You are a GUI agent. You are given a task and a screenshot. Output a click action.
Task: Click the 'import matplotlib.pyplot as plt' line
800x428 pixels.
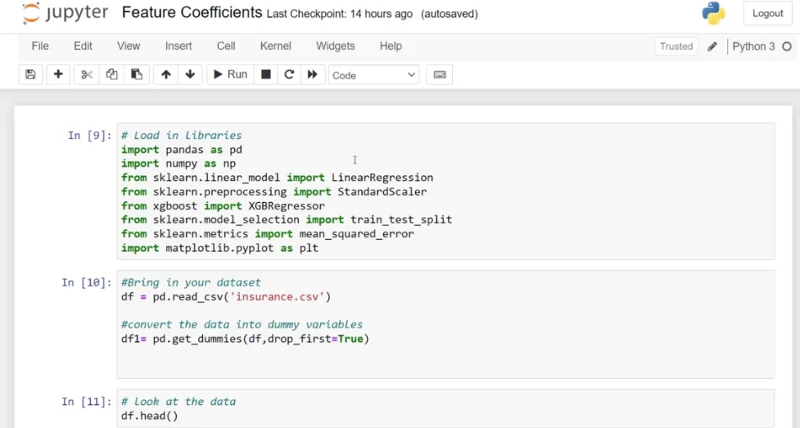click(x=219, y=248)
